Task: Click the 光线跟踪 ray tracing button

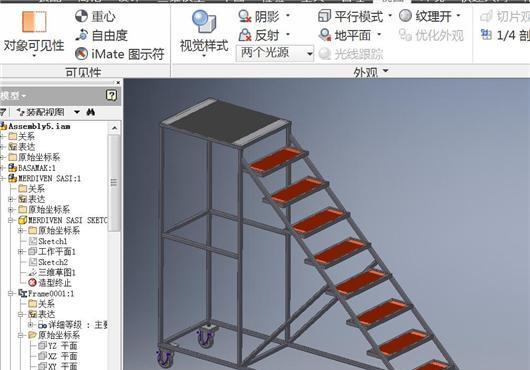Action: point(351,54)
